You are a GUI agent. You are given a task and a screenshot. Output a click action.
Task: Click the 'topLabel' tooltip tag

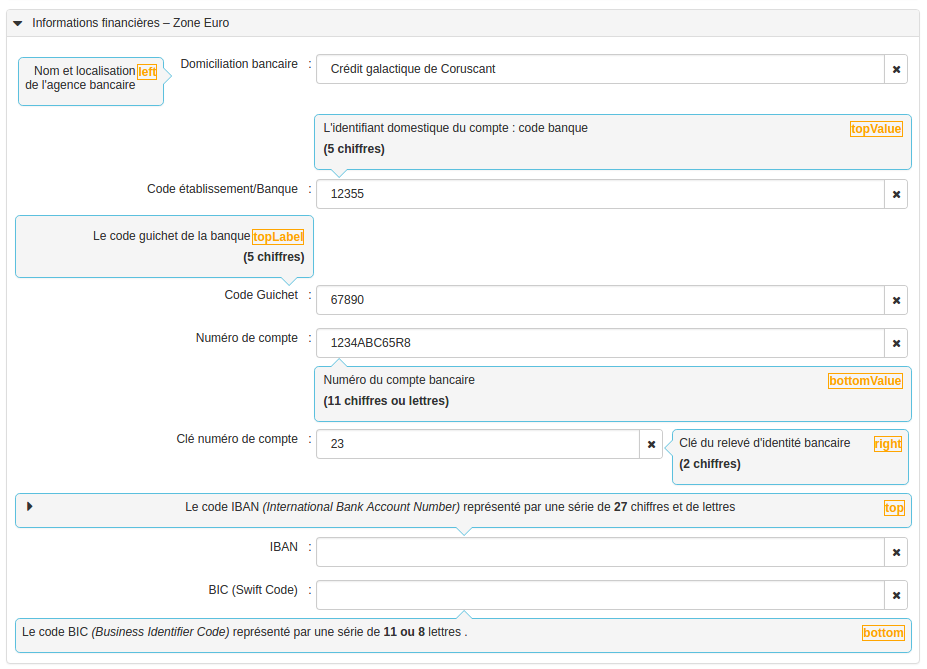click(278, 237)
